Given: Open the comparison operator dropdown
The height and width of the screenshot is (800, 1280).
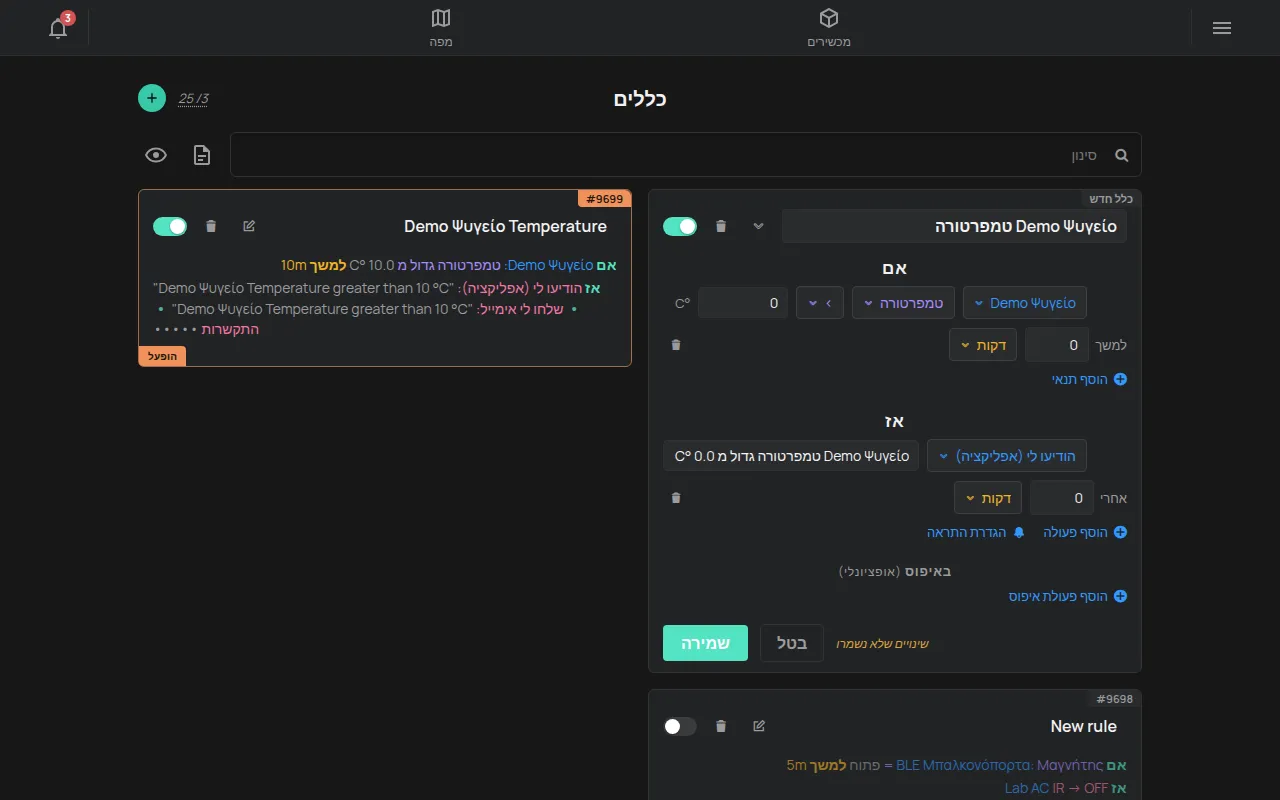Looking at the screenshot, I should coord(820,303).
